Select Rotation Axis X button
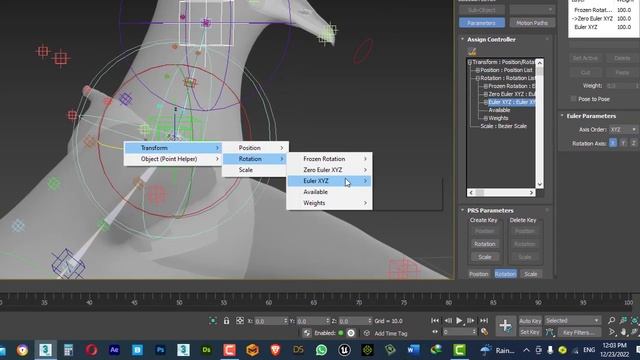Viewport: 640px width, 360px height. point(613,143)
